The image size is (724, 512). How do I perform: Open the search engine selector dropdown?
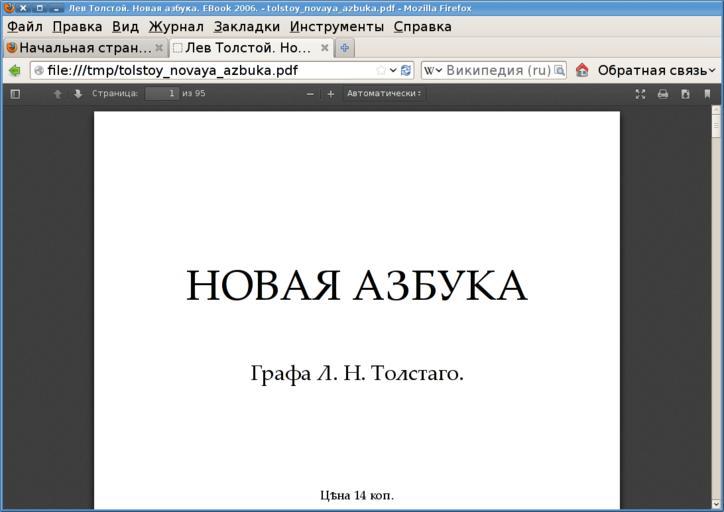[x=433, y=70]
